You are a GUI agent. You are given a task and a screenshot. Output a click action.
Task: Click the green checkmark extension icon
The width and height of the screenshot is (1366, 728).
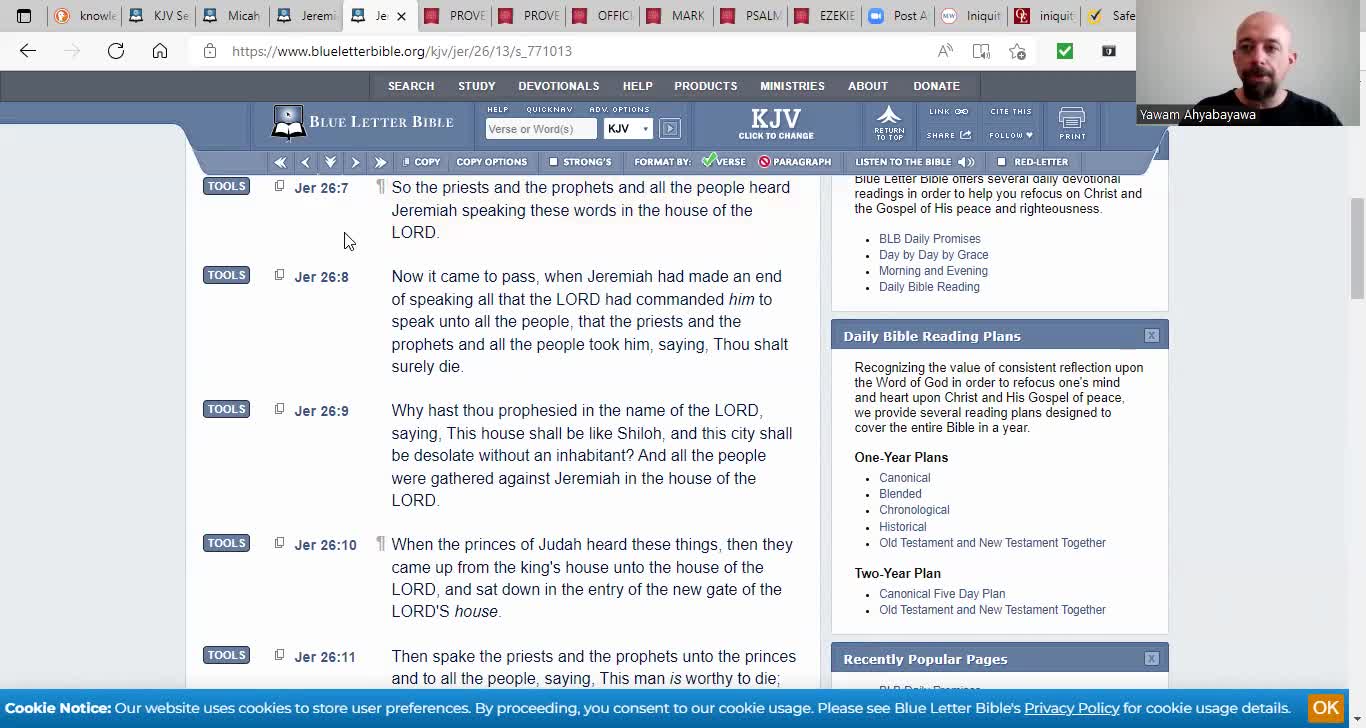[x=1064, y=51]
